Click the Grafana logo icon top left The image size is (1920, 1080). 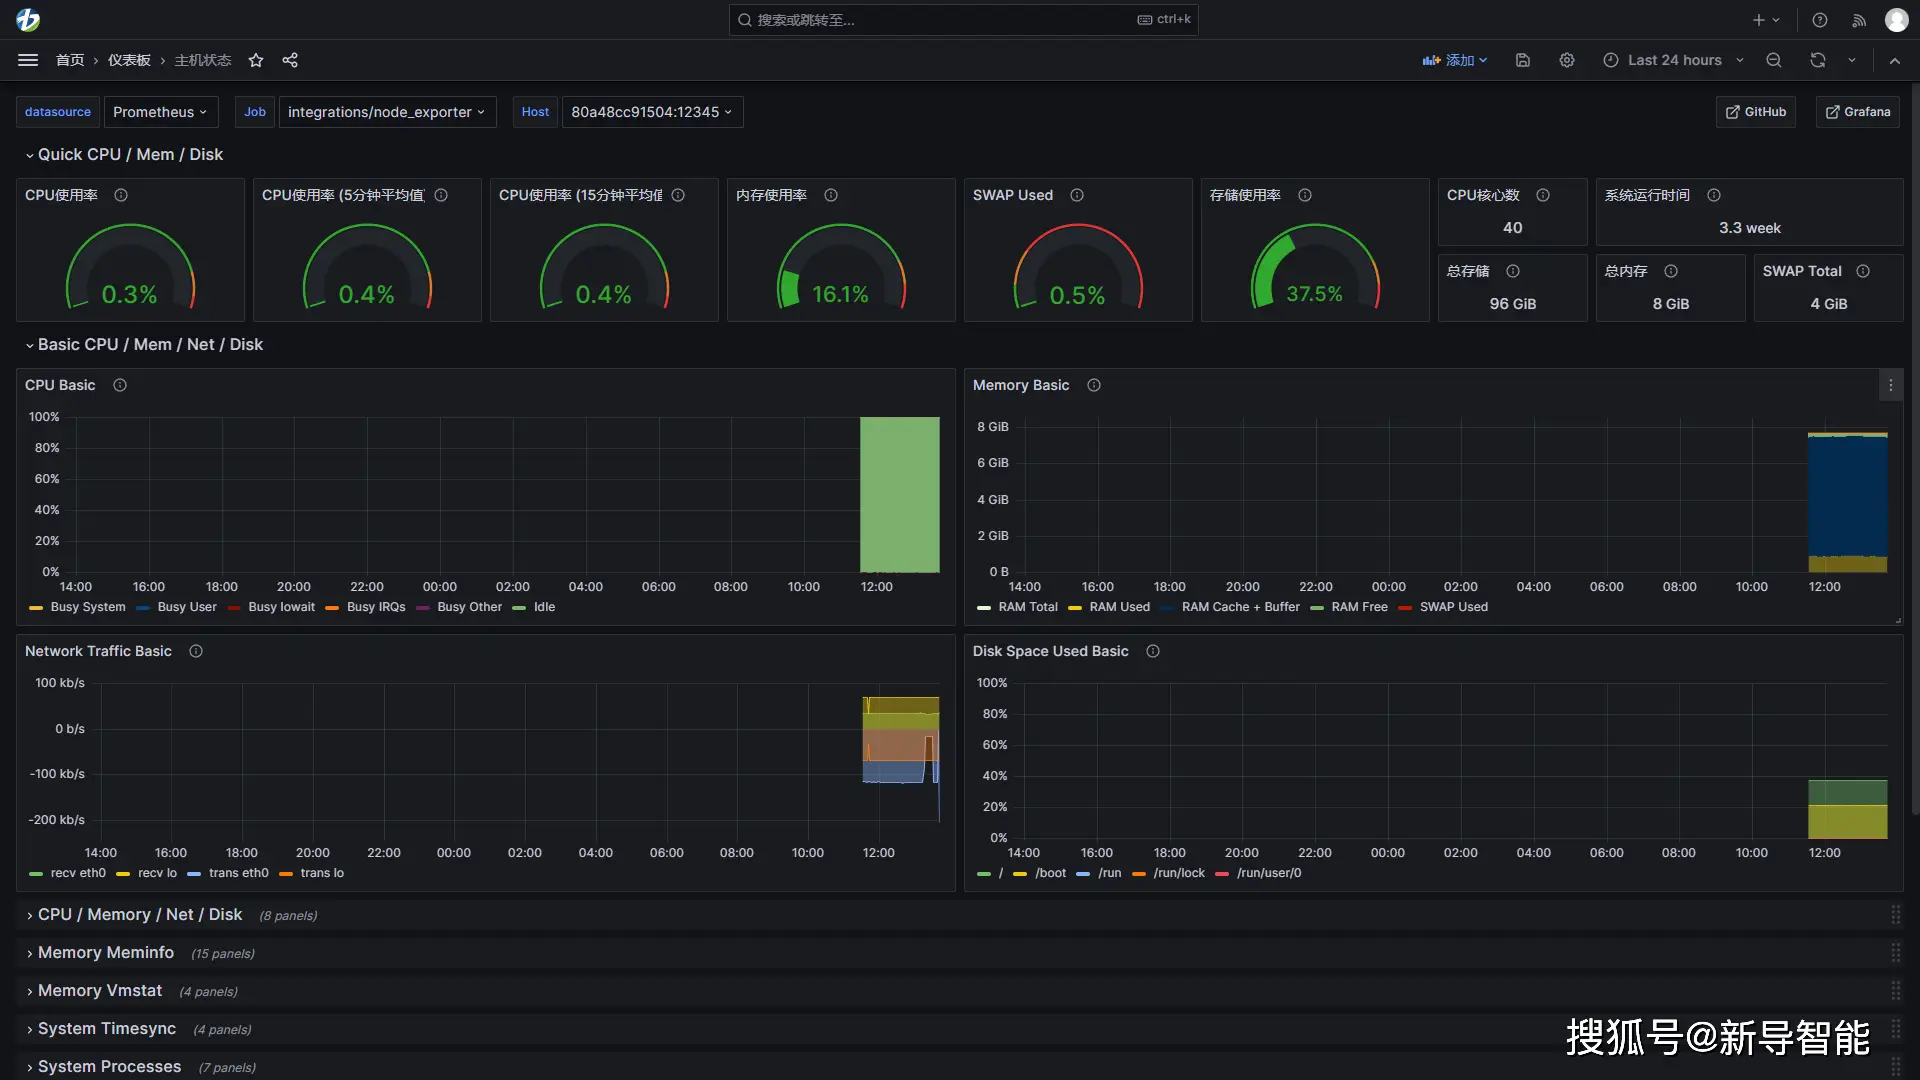[28, 20]
